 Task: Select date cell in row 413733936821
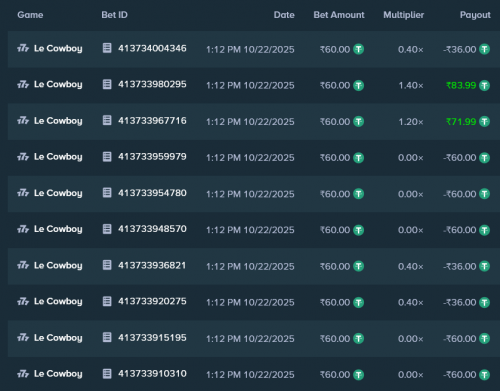pyautogui.click(x=250, y=267)
